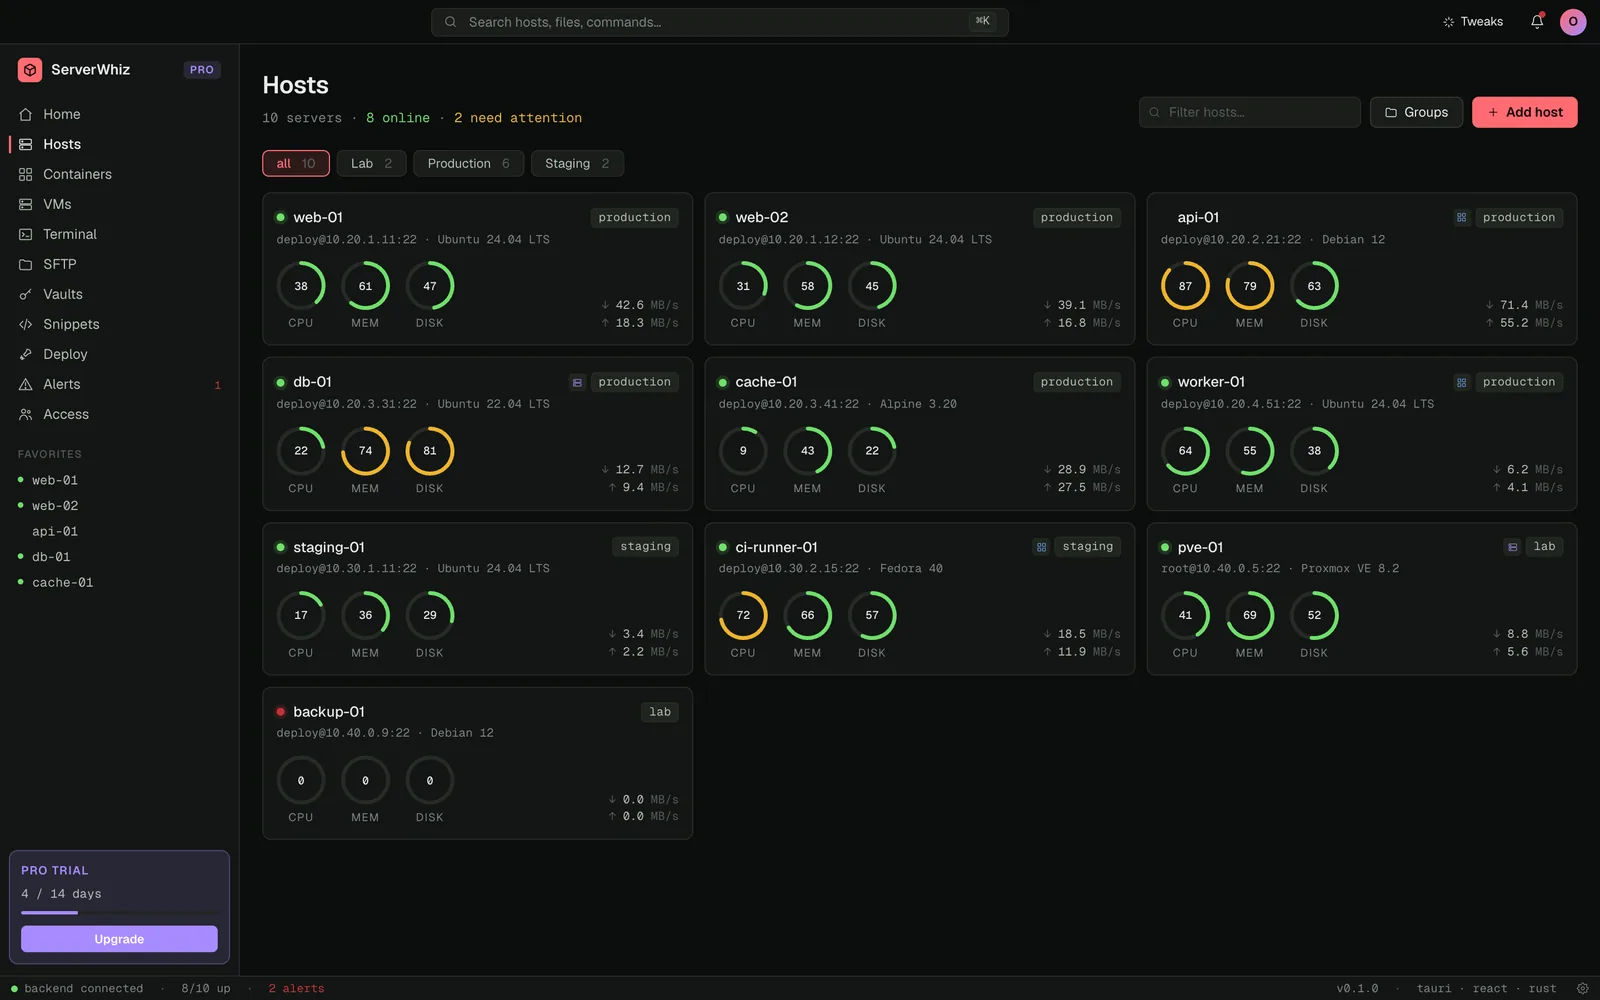Click the container icon on api-01 card
The width and height of the screenshot is (1600, 1000).
point(1461,217)
